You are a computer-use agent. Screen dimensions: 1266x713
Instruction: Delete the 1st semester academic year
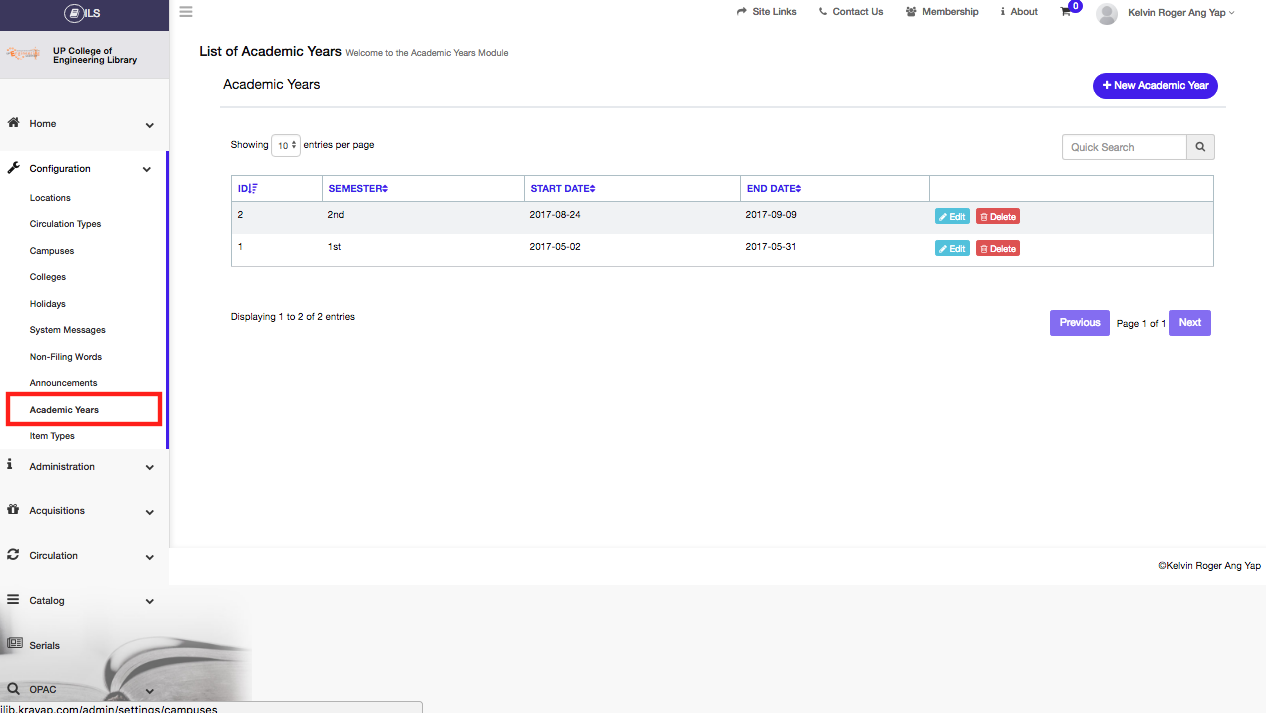pyautogui.click(x=997, y=249)
